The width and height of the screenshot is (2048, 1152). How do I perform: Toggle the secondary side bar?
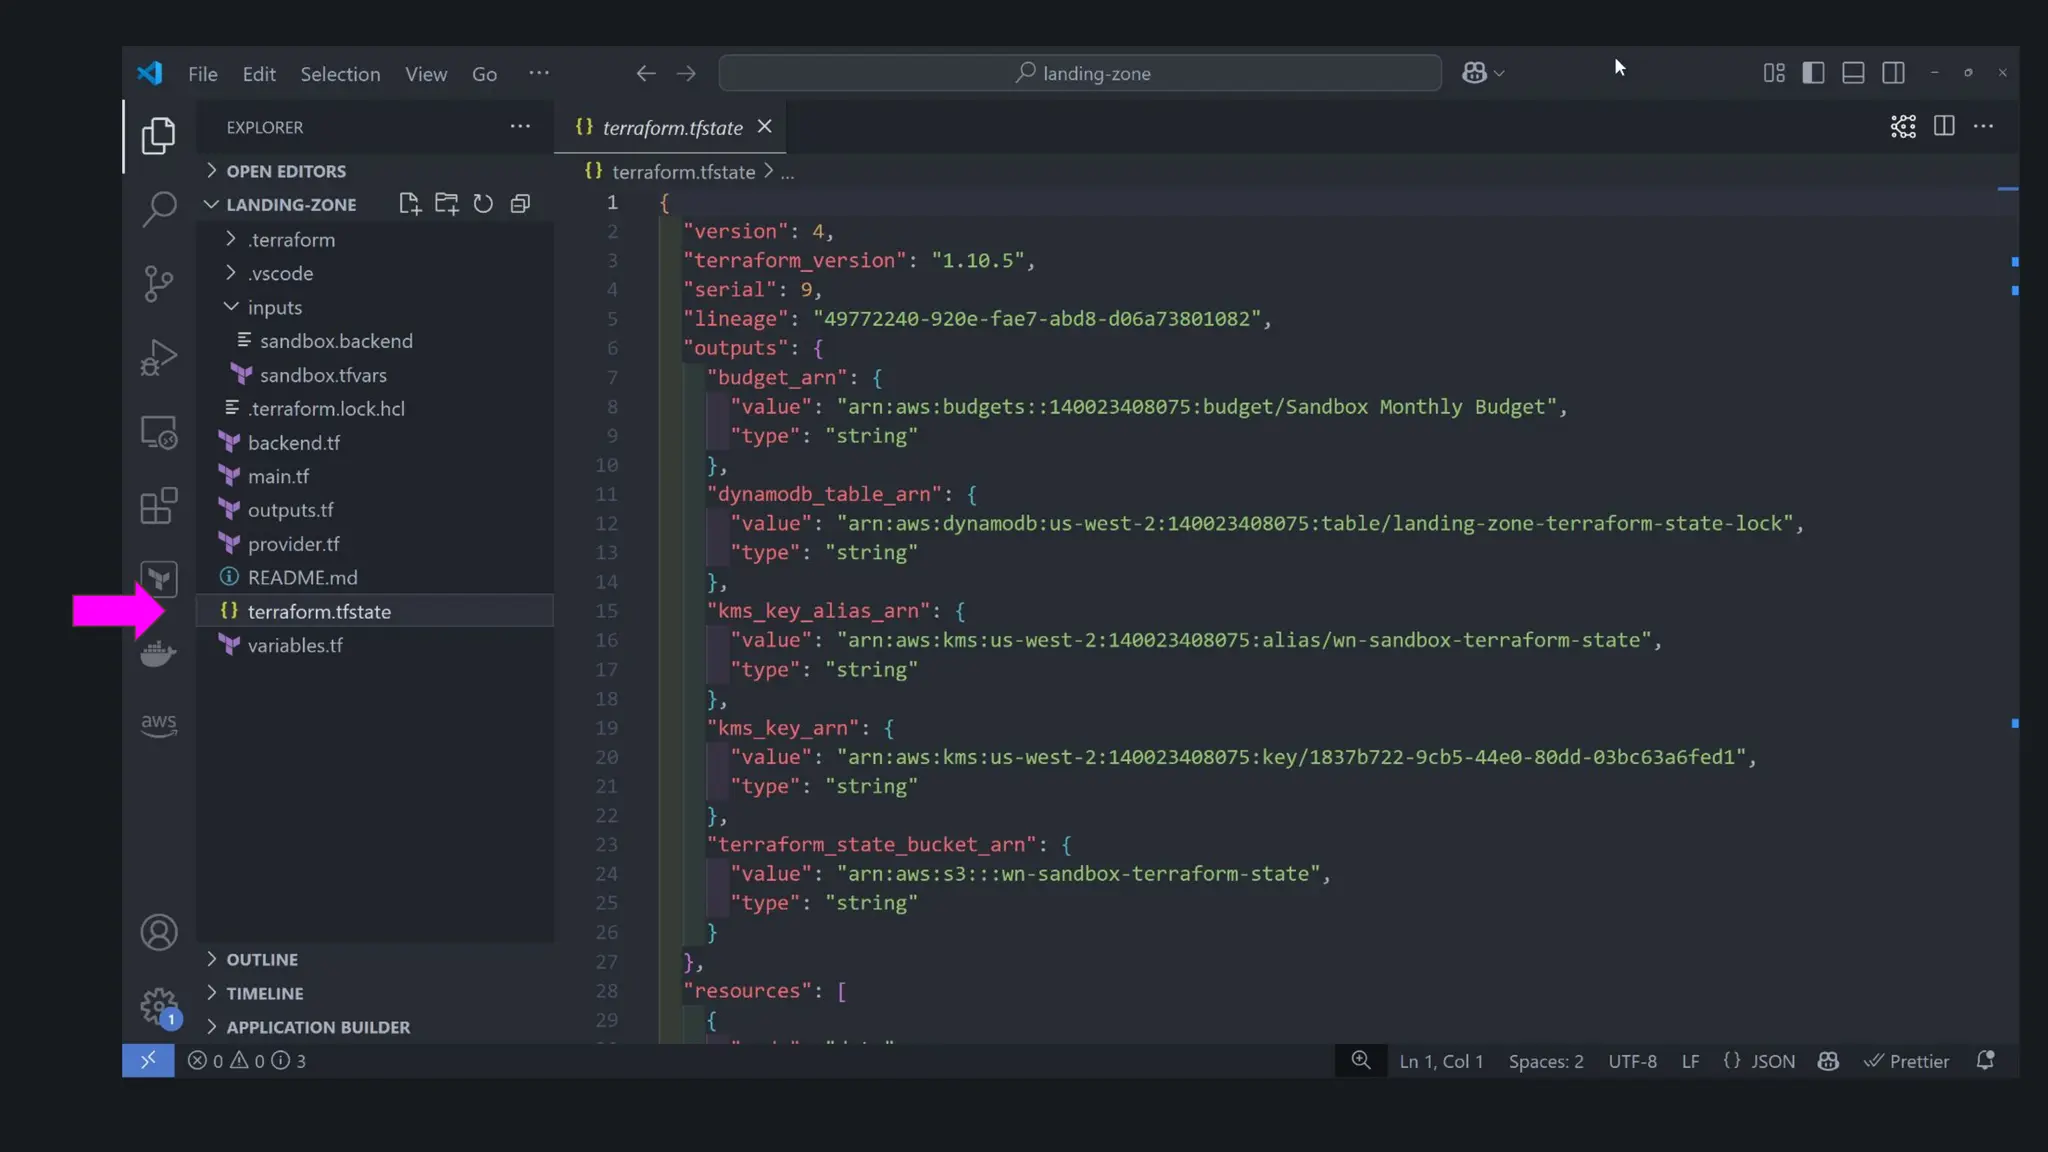tap(1893, 73)
